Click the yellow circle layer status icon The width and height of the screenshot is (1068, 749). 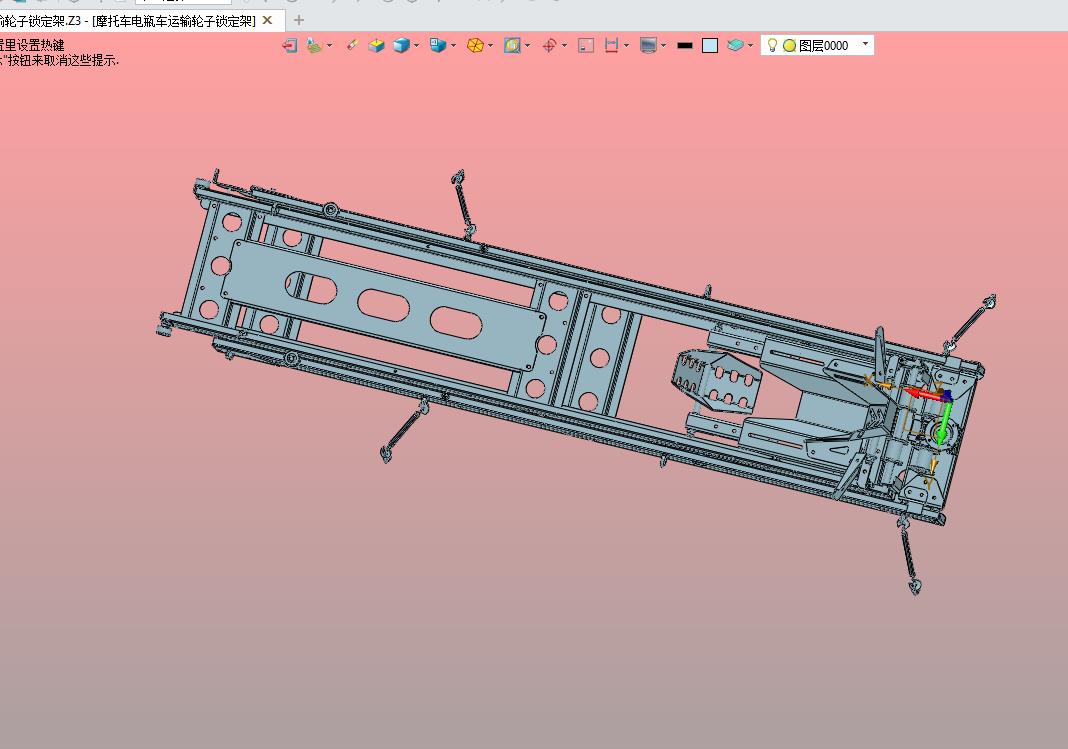789,46
